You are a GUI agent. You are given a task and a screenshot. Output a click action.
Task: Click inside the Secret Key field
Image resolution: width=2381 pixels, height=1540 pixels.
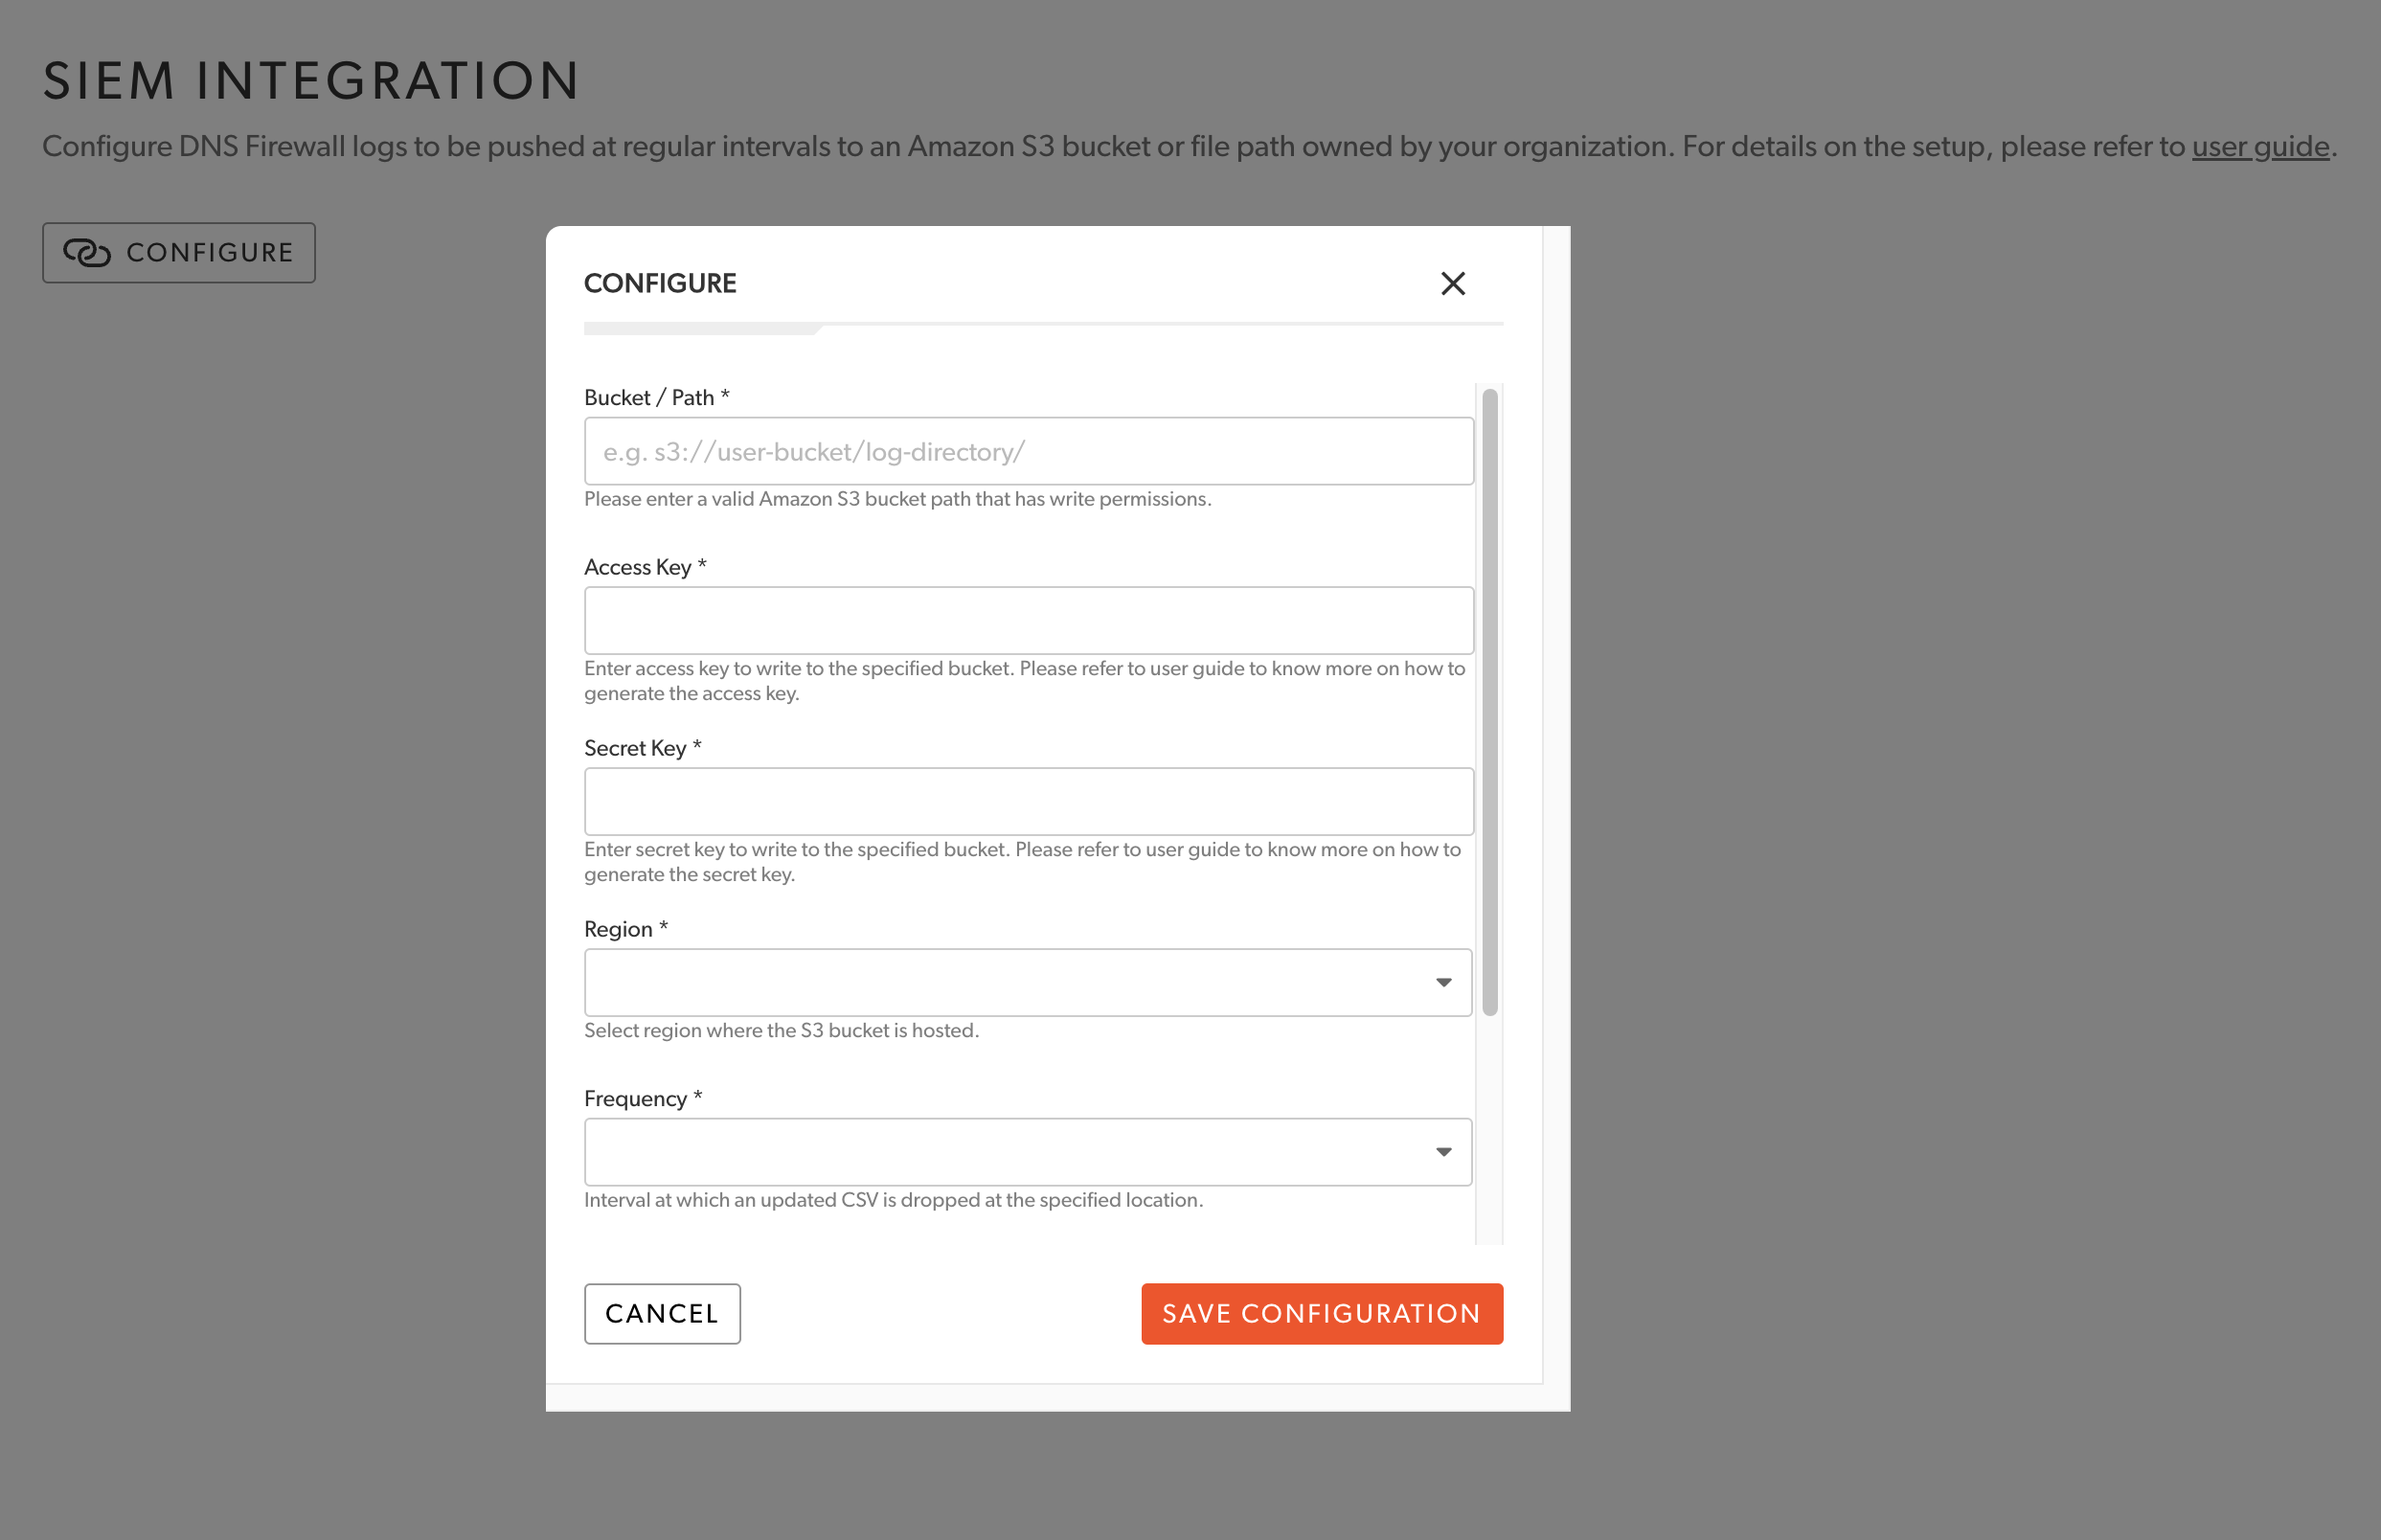click(x=1027, y=800)
